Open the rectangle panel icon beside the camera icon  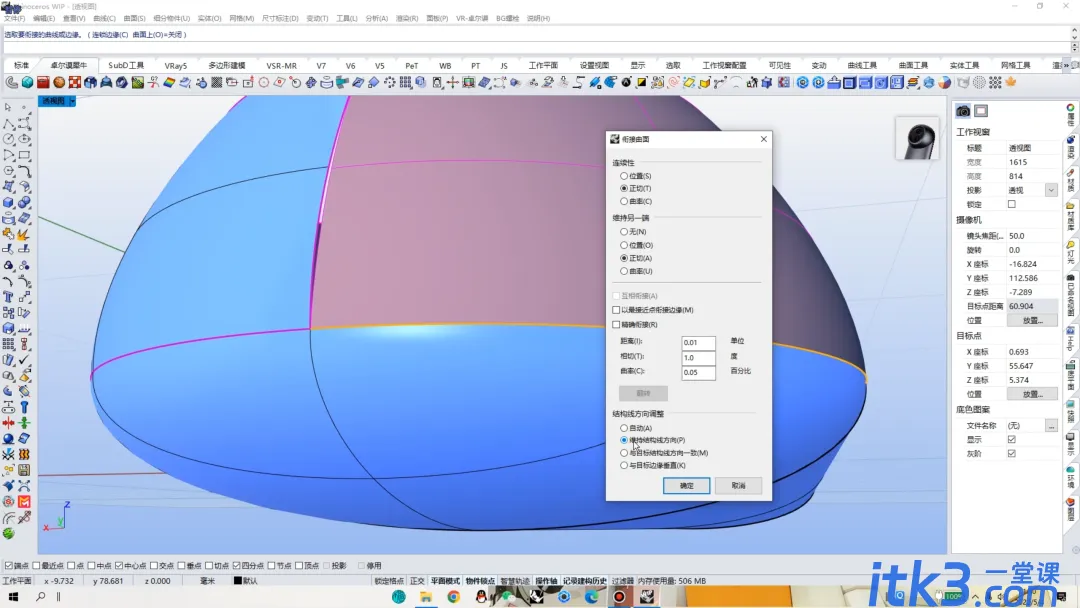(981, 111)
